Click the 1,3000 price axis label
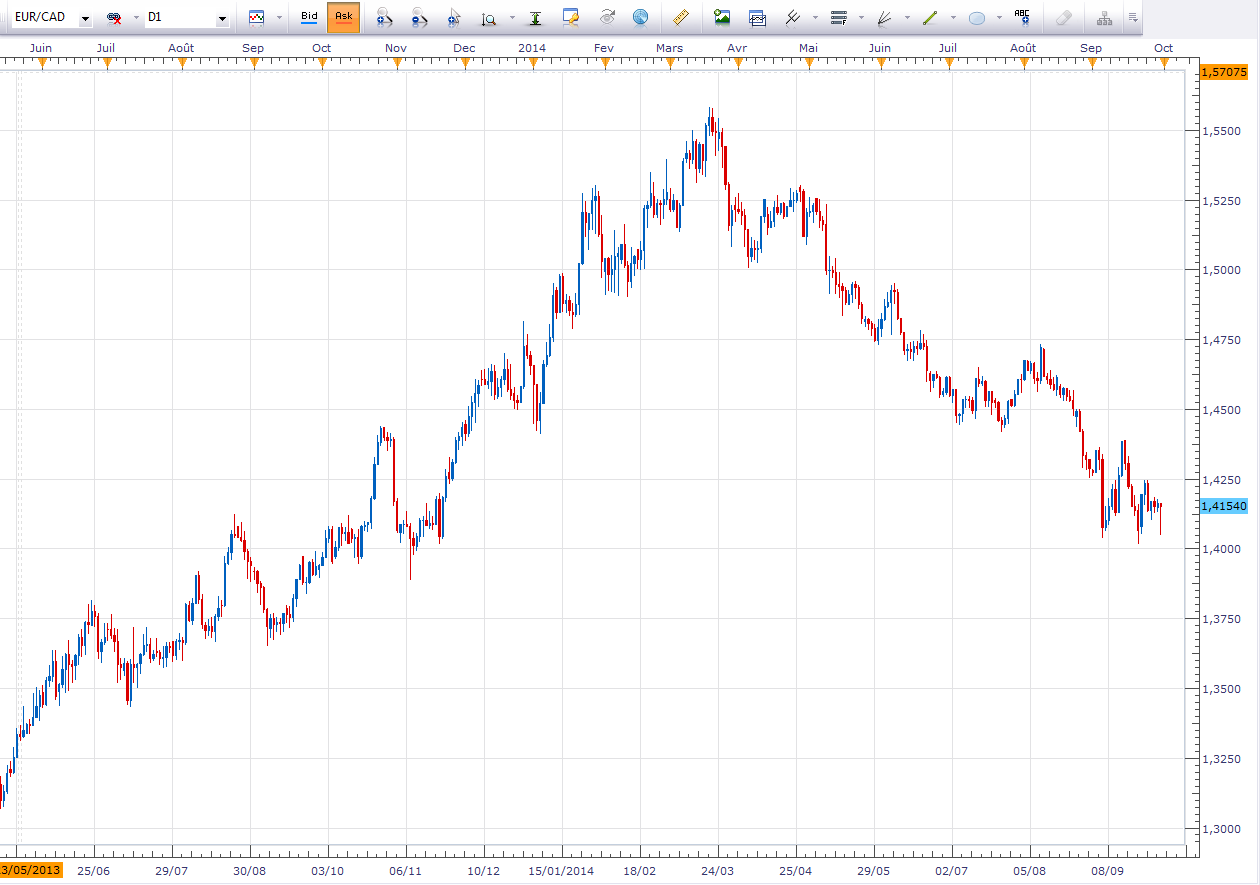 pos(1220,829)
